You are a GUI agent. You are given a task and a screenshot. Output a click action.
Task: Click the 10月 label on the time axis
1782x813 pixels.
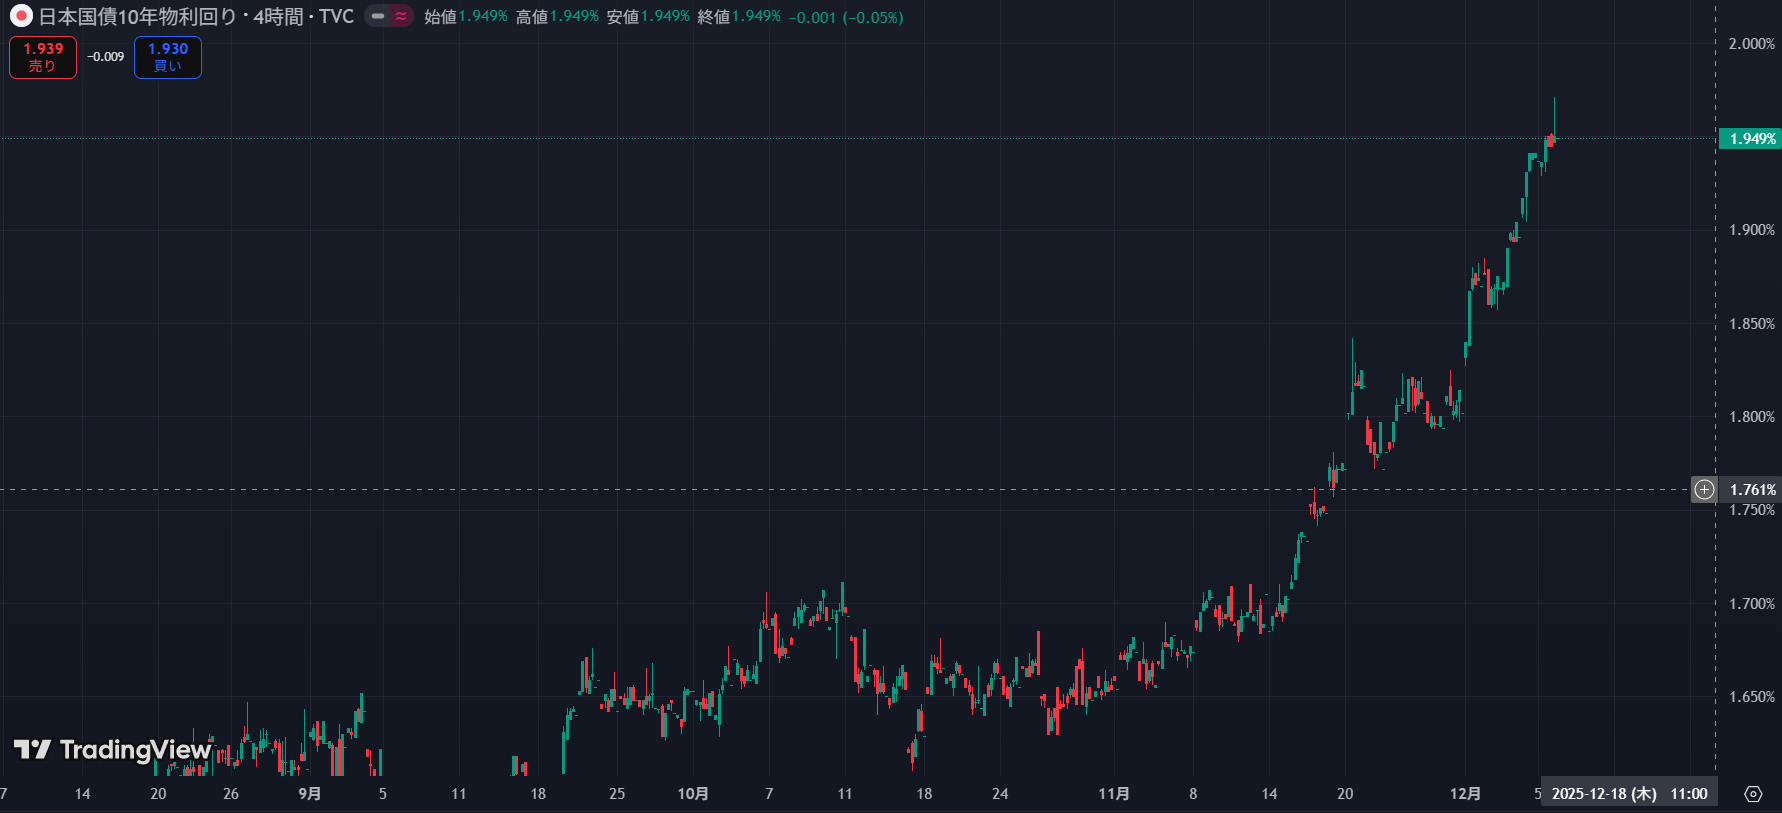(x=693, y=794)
